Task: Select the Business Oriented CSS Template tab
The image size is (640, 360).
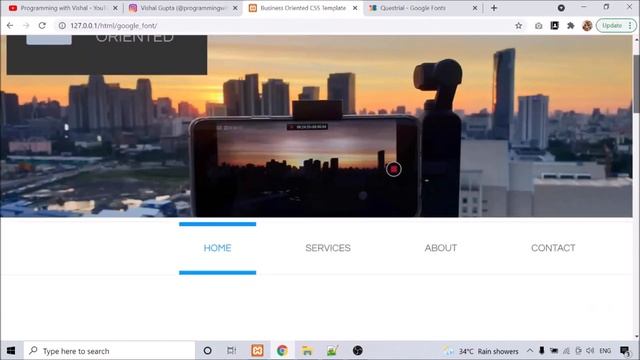Action: 302,8
